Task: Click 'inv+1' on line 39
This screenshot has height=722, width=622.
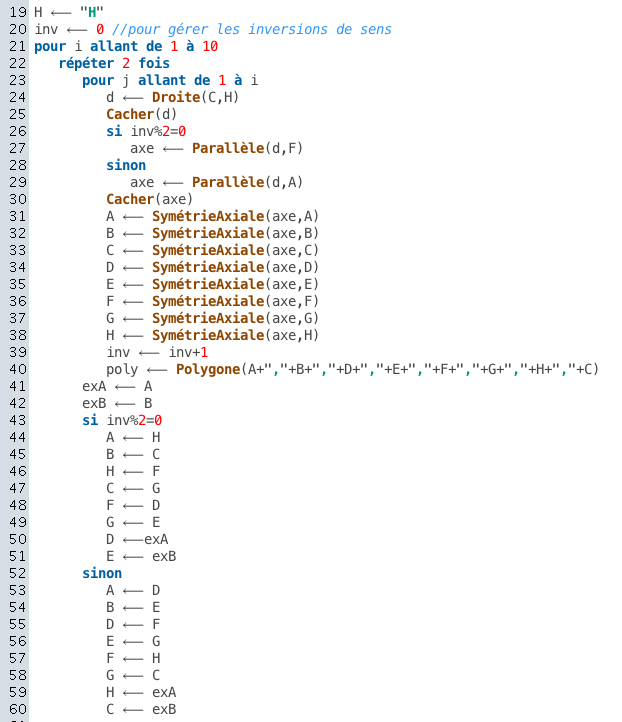Action: coord(188,352)
